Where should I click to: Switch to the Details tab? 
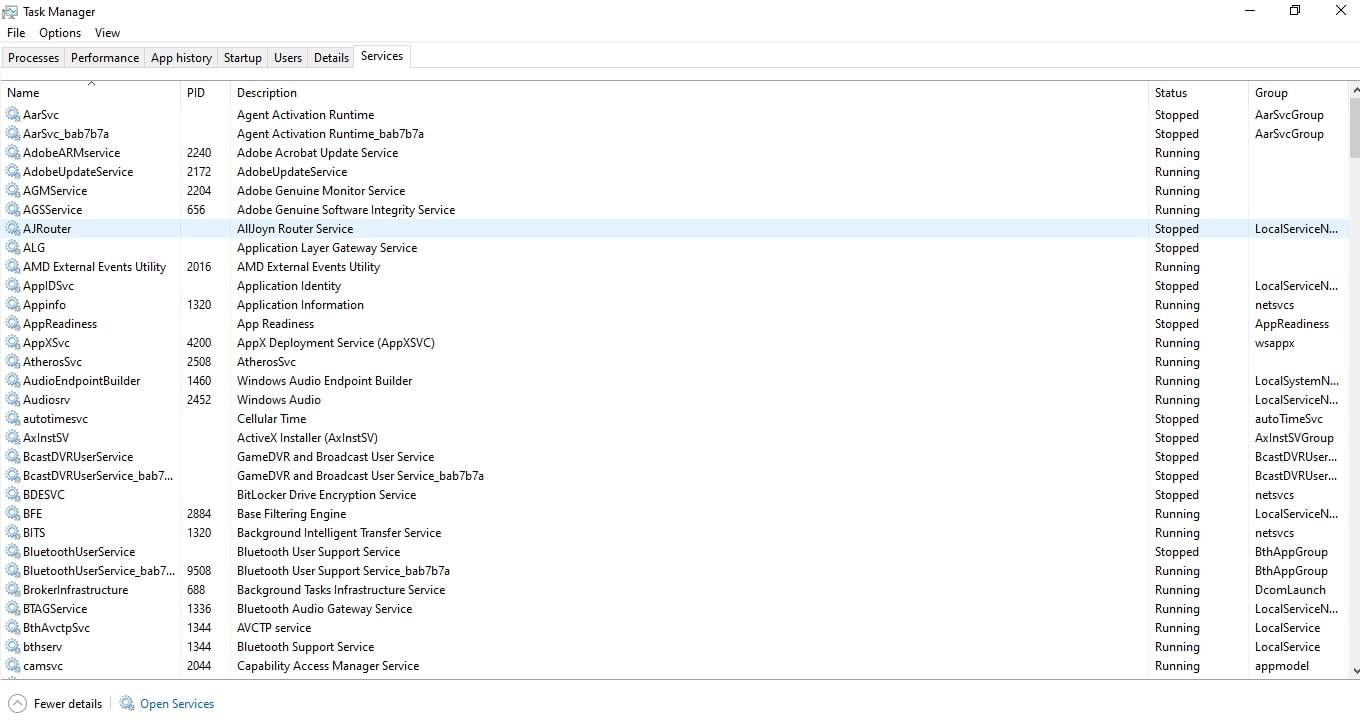point(331,57)
